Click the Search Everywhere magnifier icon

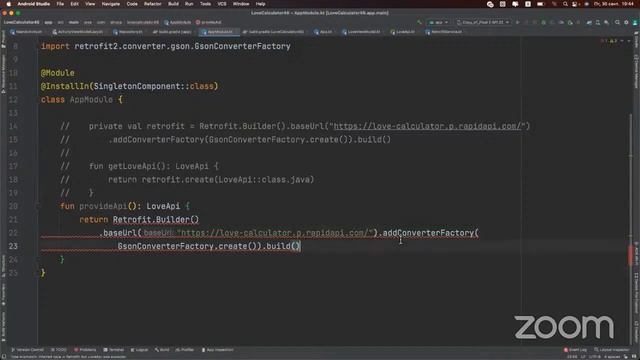click(x=617, y=22)
